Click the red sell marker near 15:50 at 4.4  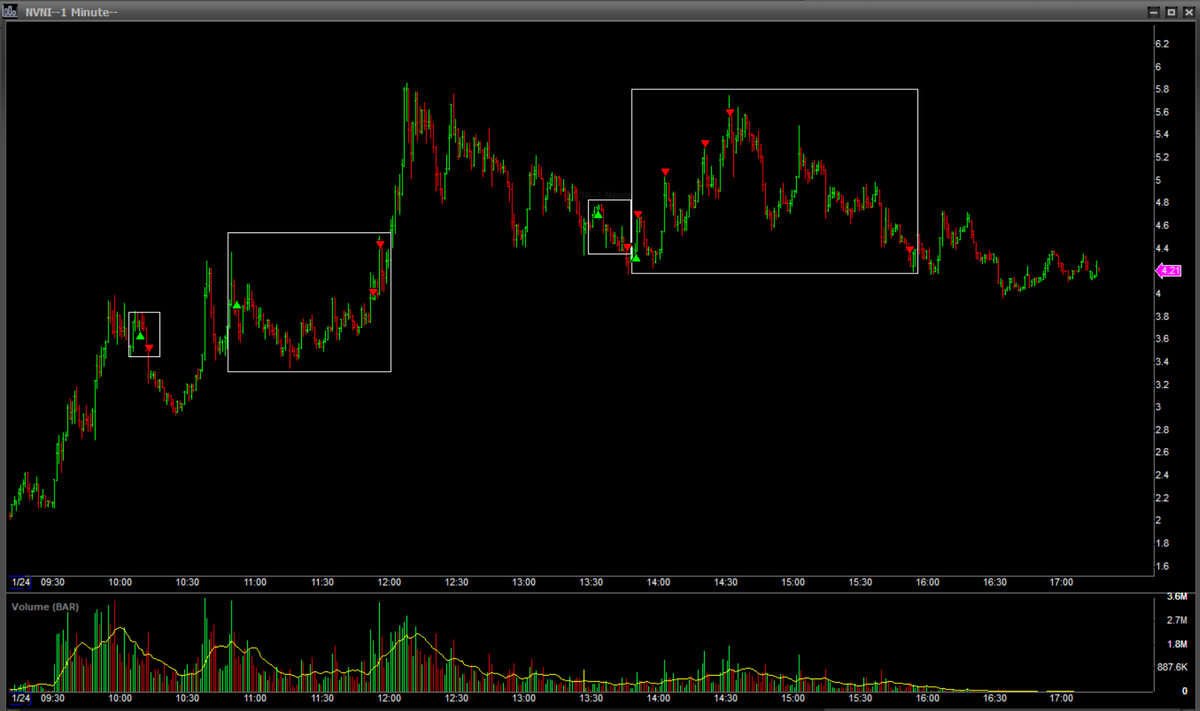909,250
